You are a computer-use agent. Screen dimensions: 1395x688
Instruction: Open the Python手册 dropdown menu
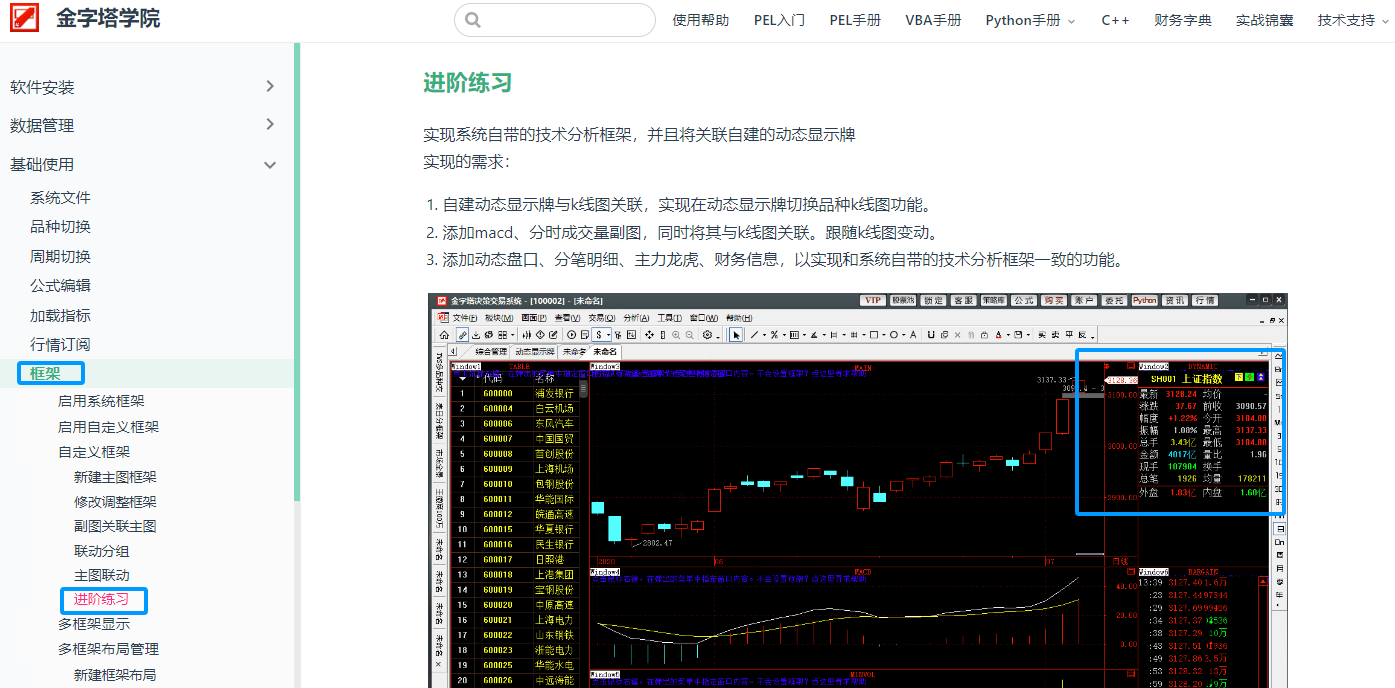tap(1030, 20)
